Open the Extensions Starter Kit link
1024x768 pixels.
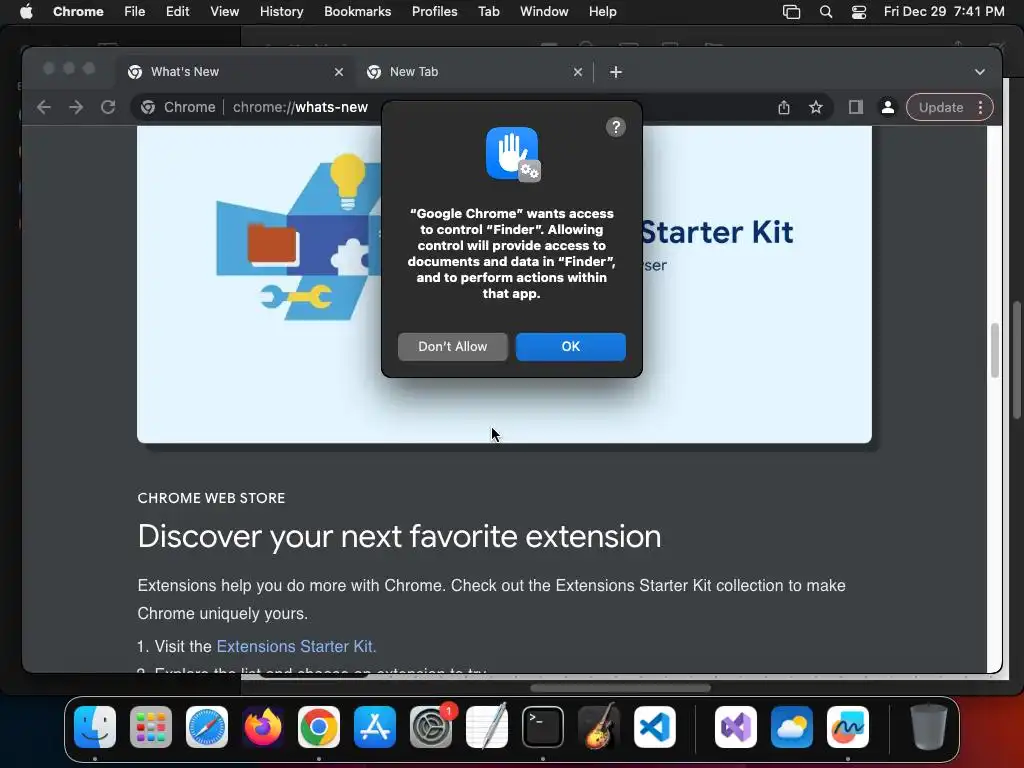pos(296,646)
